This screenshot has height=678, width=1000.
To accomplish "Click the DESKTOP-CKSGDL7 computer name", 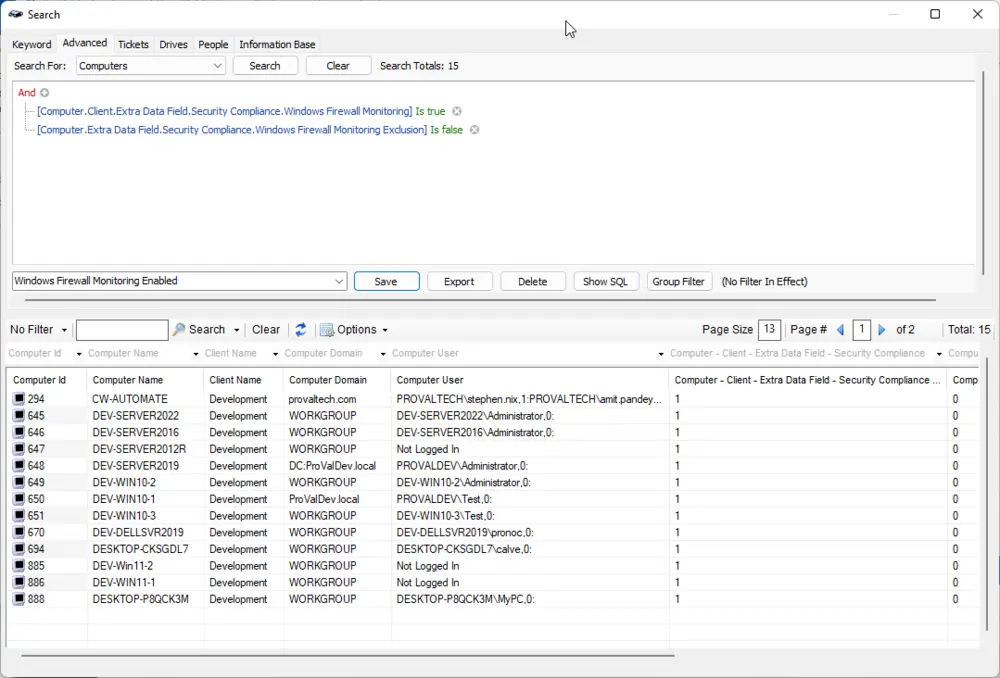I will point(140,549).
